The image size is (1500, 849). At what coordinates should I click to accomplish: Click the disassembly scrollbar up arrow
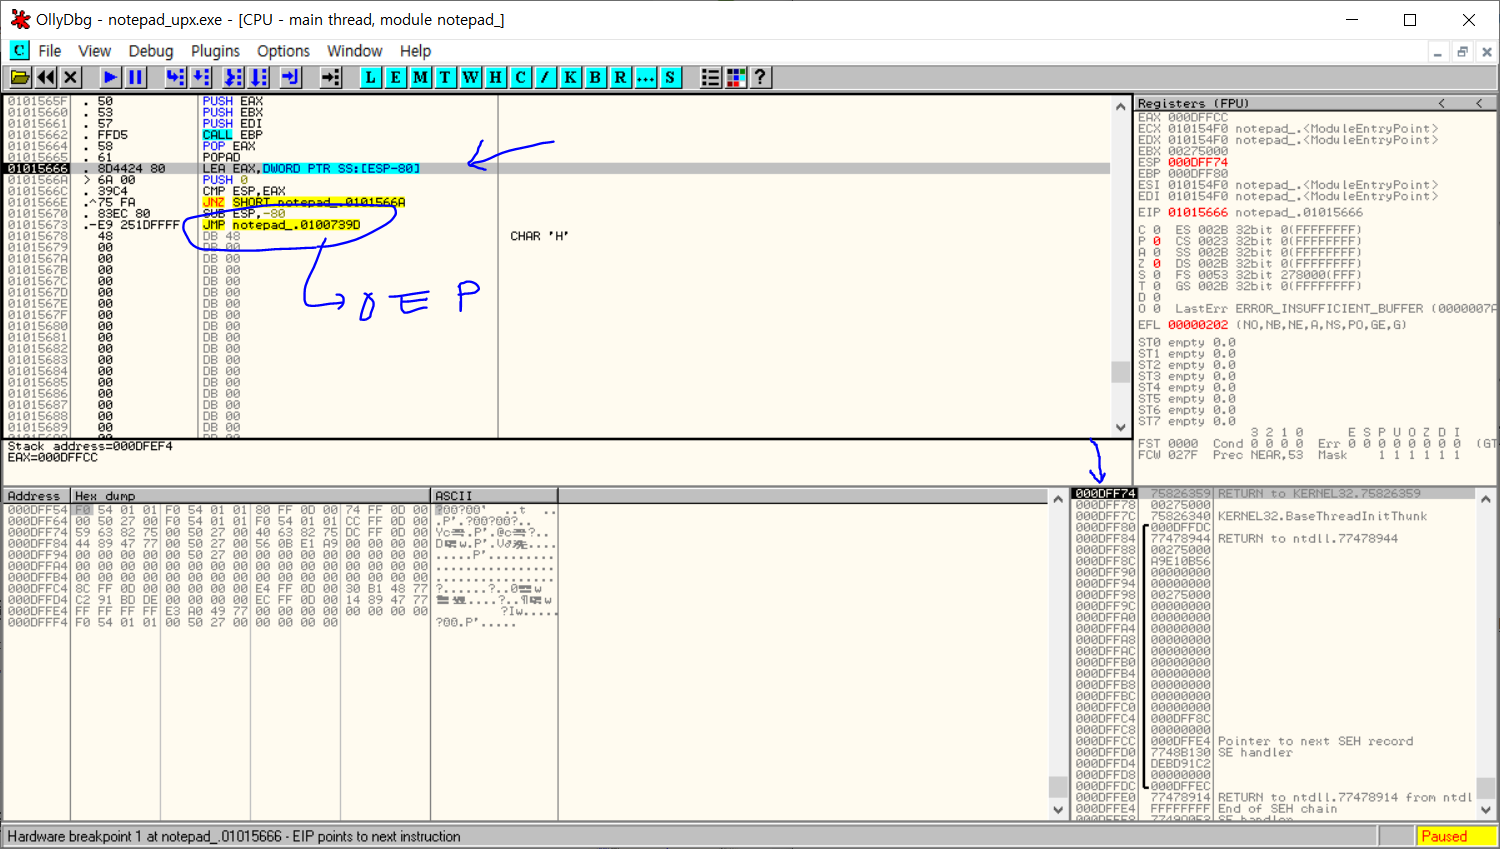click(x=1121, y=106)
